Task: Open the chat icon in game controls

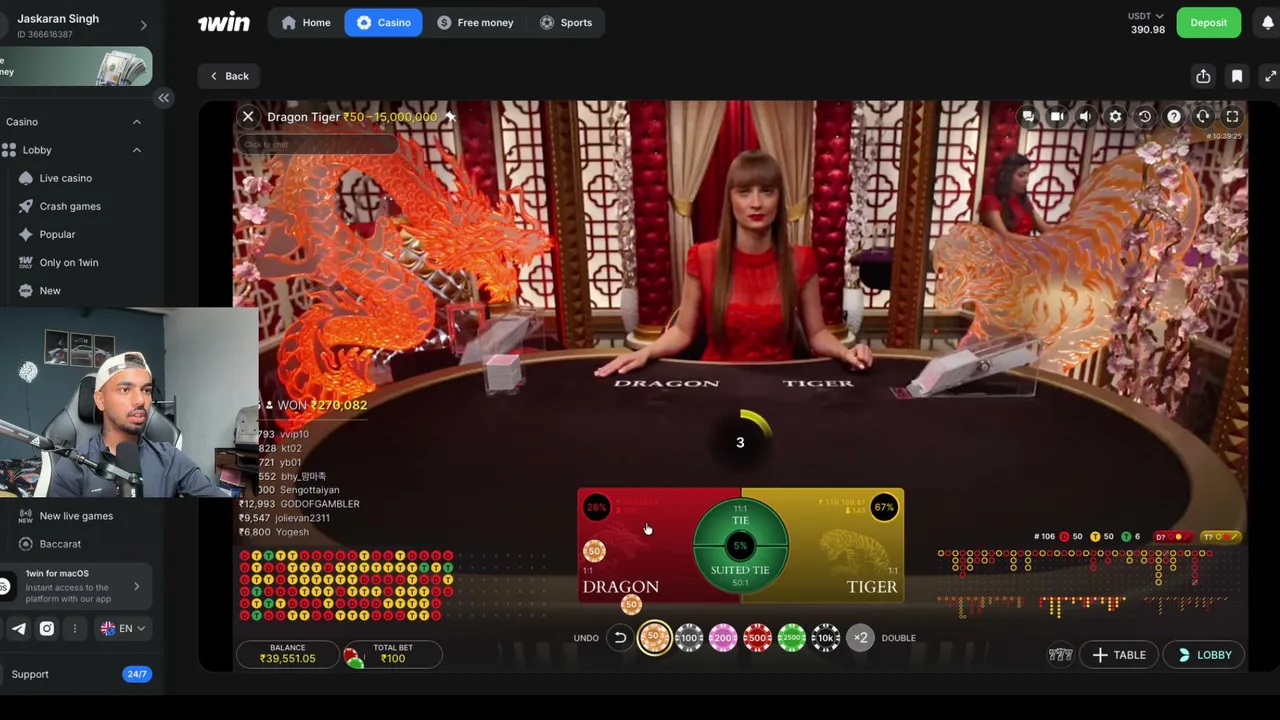Action: pyautogui.click(x=1028, y=117)
